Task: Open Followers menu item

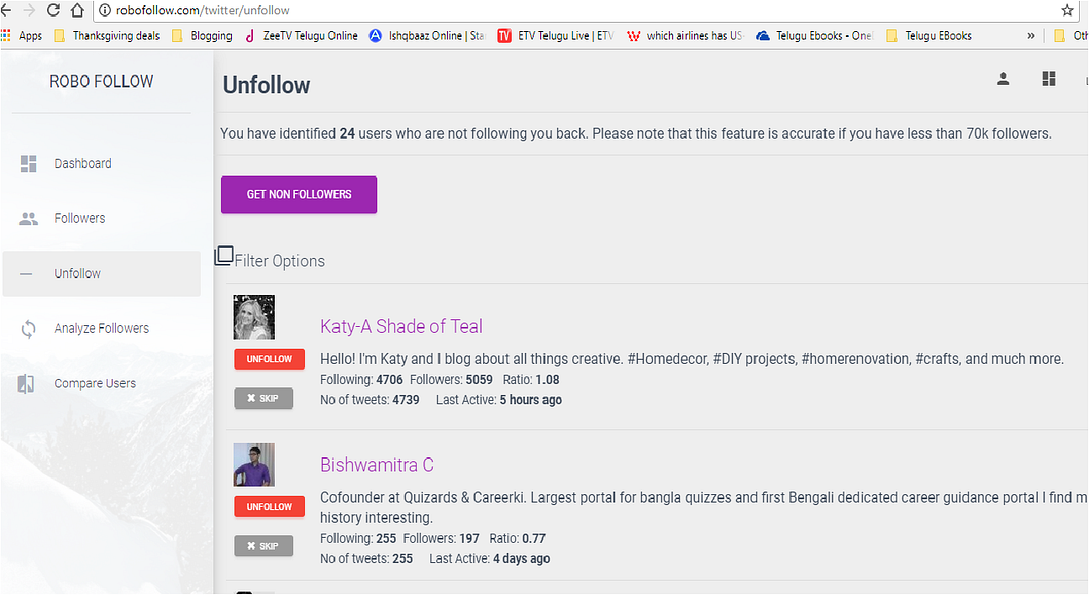Action: tap(101, 219)
